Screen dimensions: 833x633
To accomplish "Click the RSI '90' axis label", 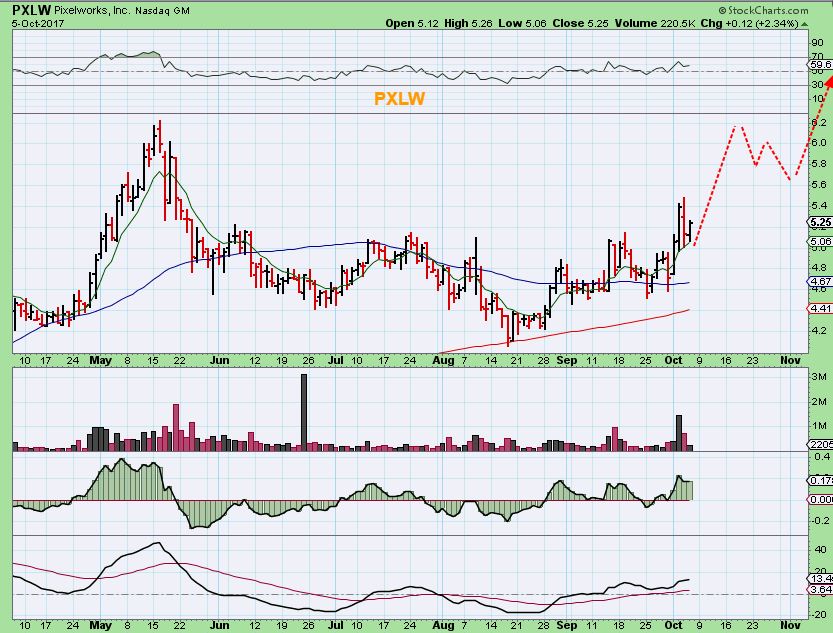I will [x=818, y=42].
